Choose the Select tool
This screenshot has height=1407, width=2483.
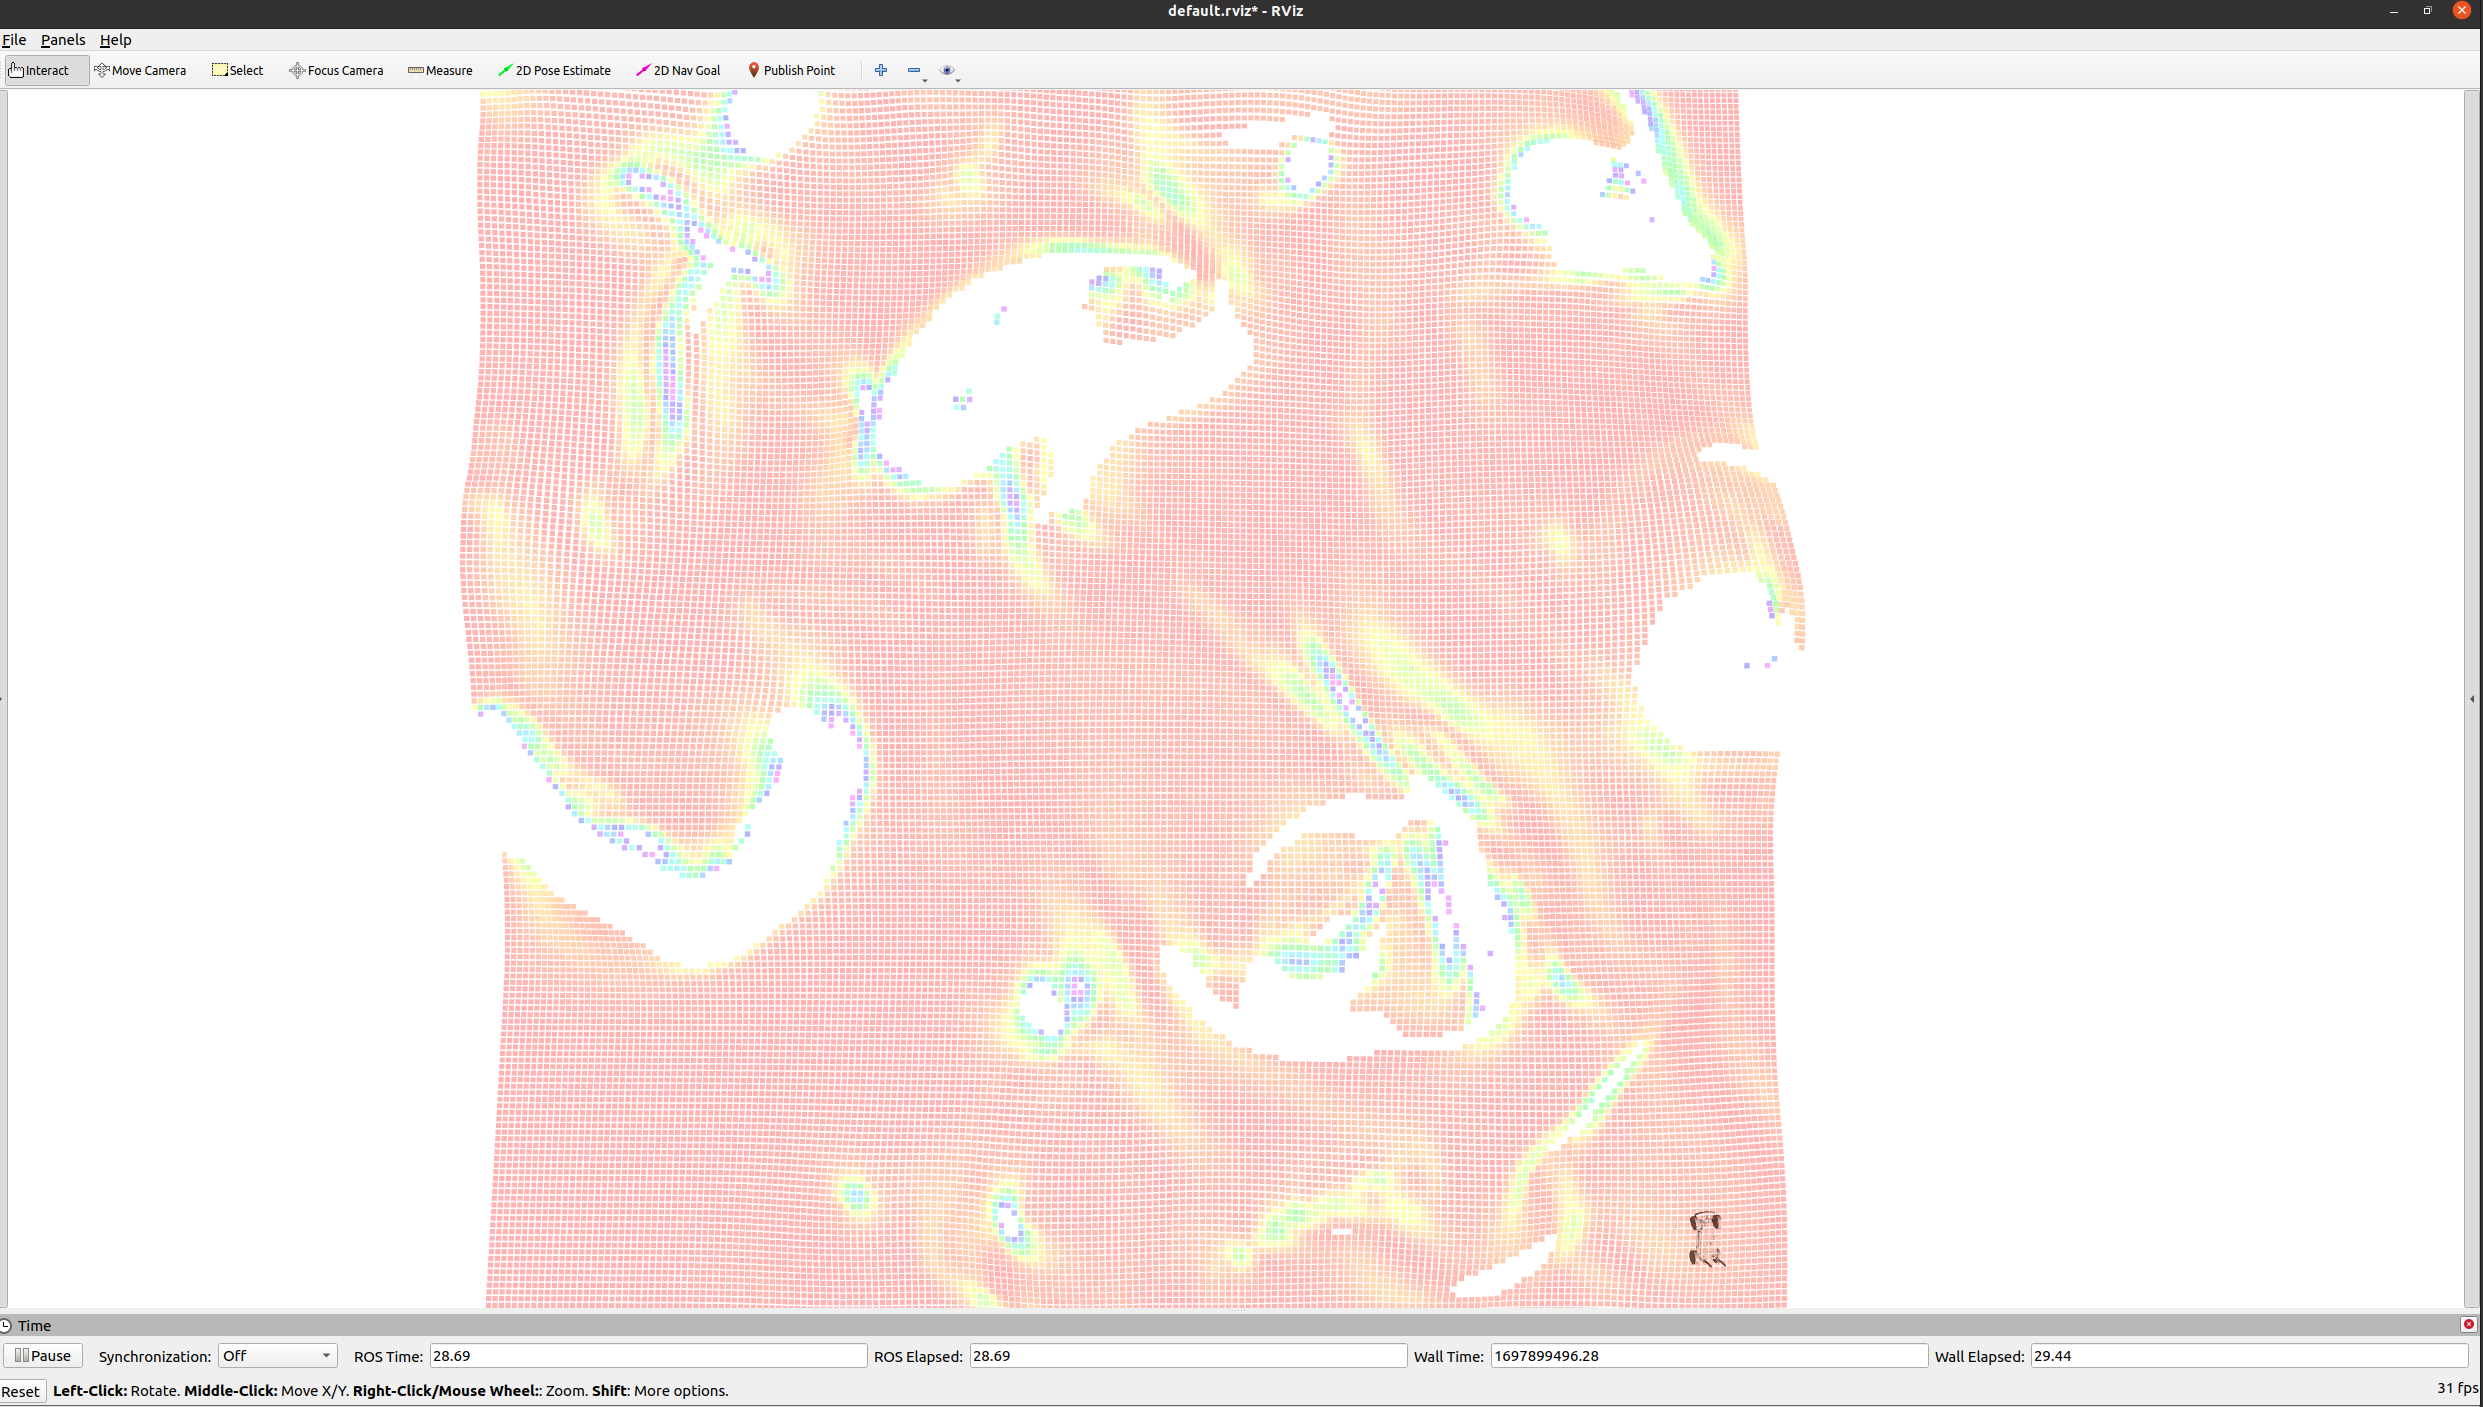pyautogui.click(x=238, y=71)
